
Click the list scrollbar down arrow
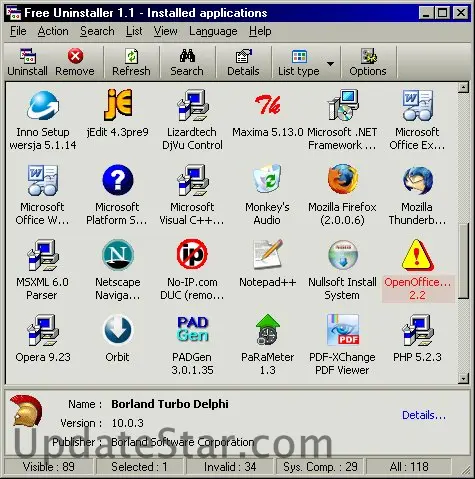(x=463, y=378)
